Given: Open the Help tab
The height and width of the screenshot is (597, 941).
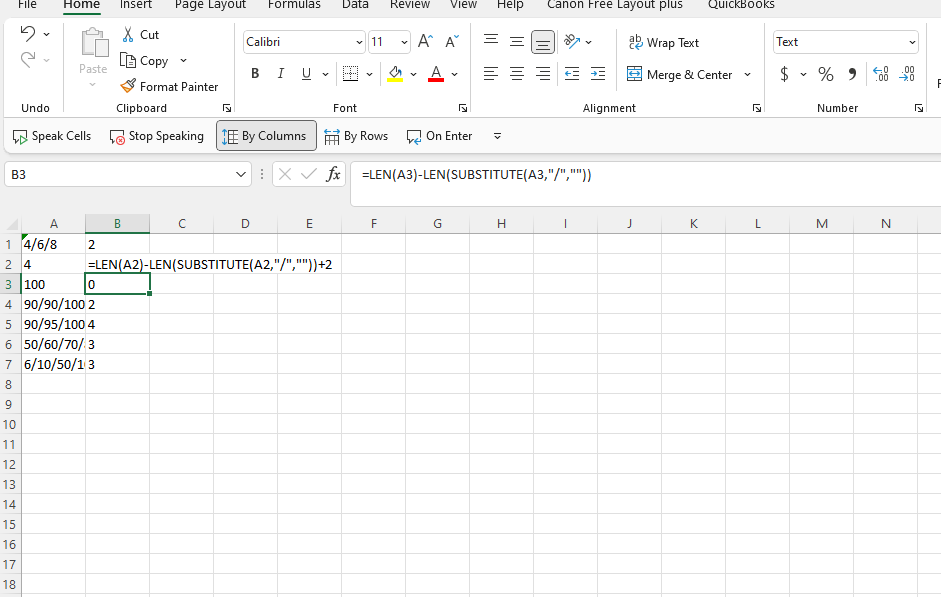Looking at the screenshot, I should coord(510,5).
